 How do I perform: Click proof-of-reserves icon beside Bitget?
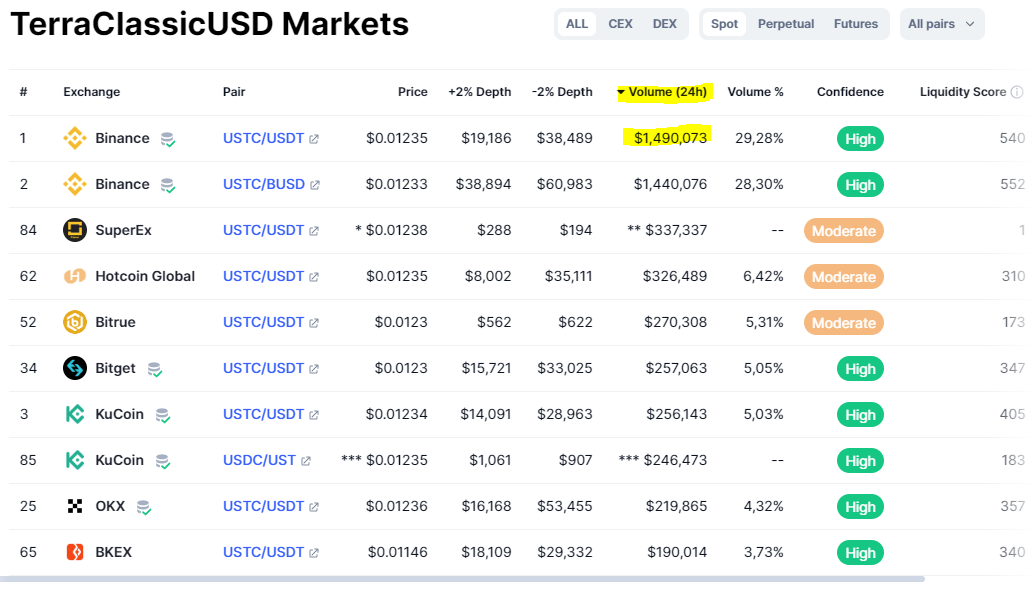click(x=155, y=370)
